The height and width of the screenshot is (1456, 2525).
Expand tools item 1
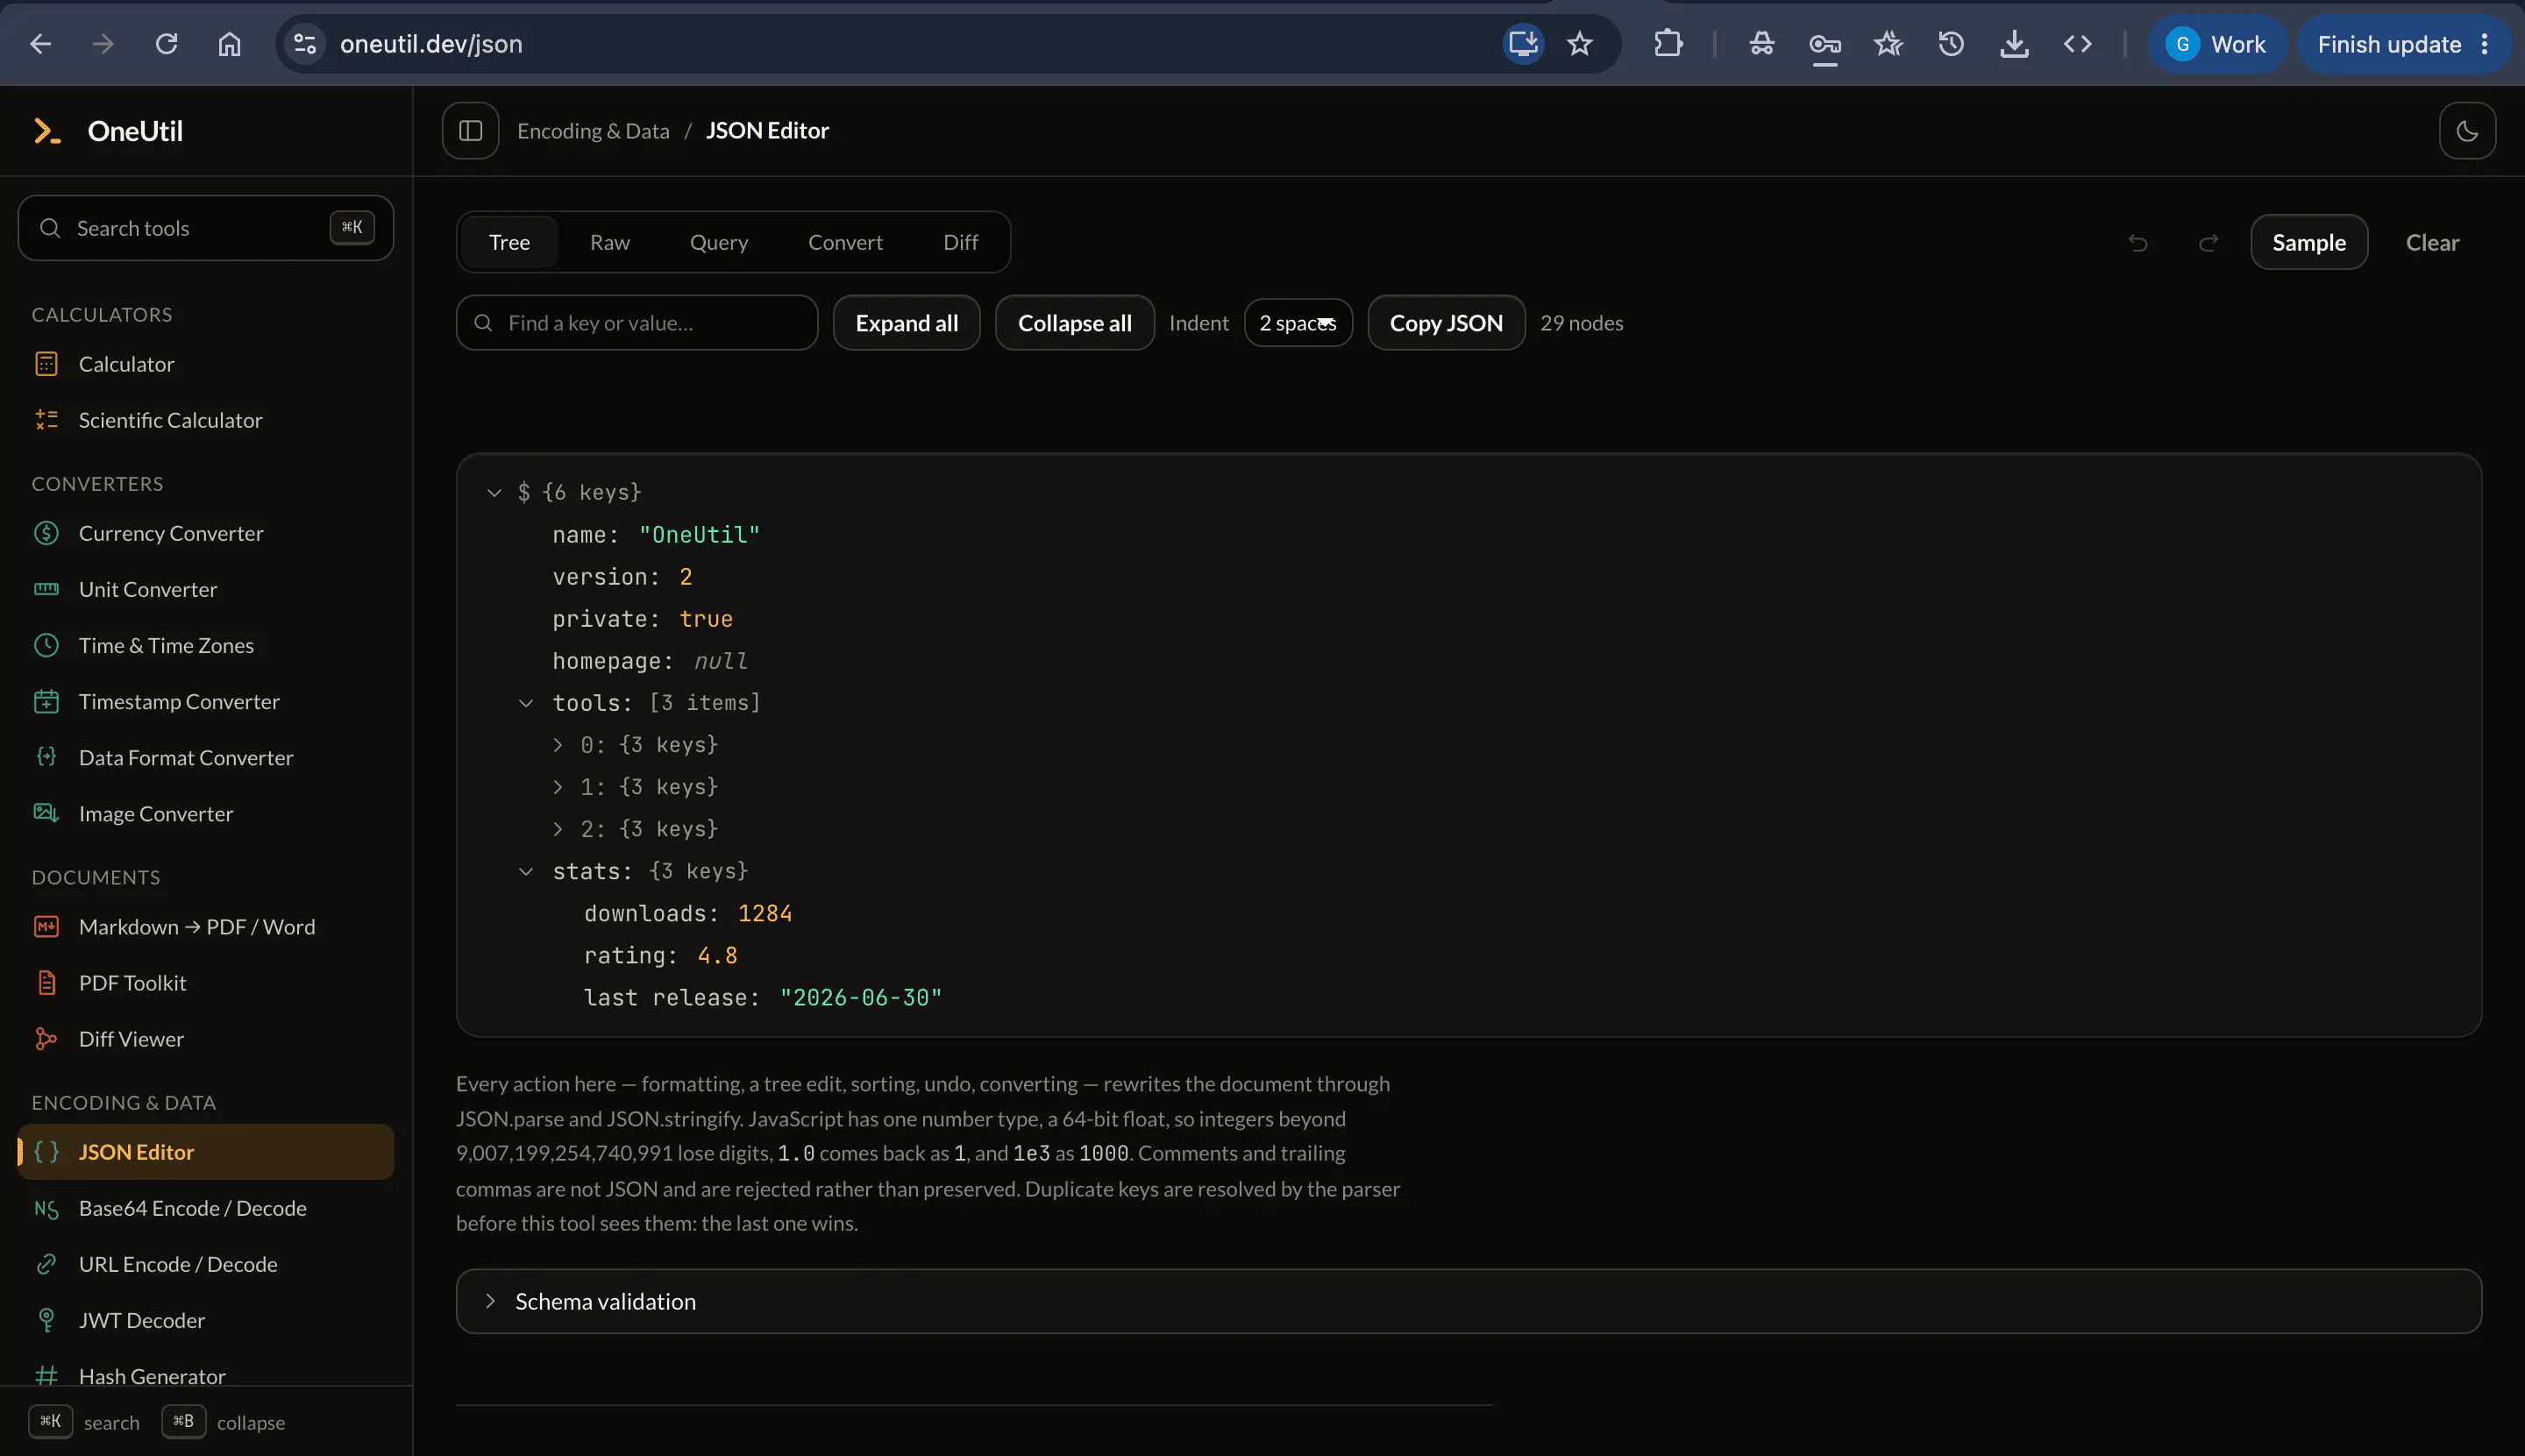(x=558, y=787)
